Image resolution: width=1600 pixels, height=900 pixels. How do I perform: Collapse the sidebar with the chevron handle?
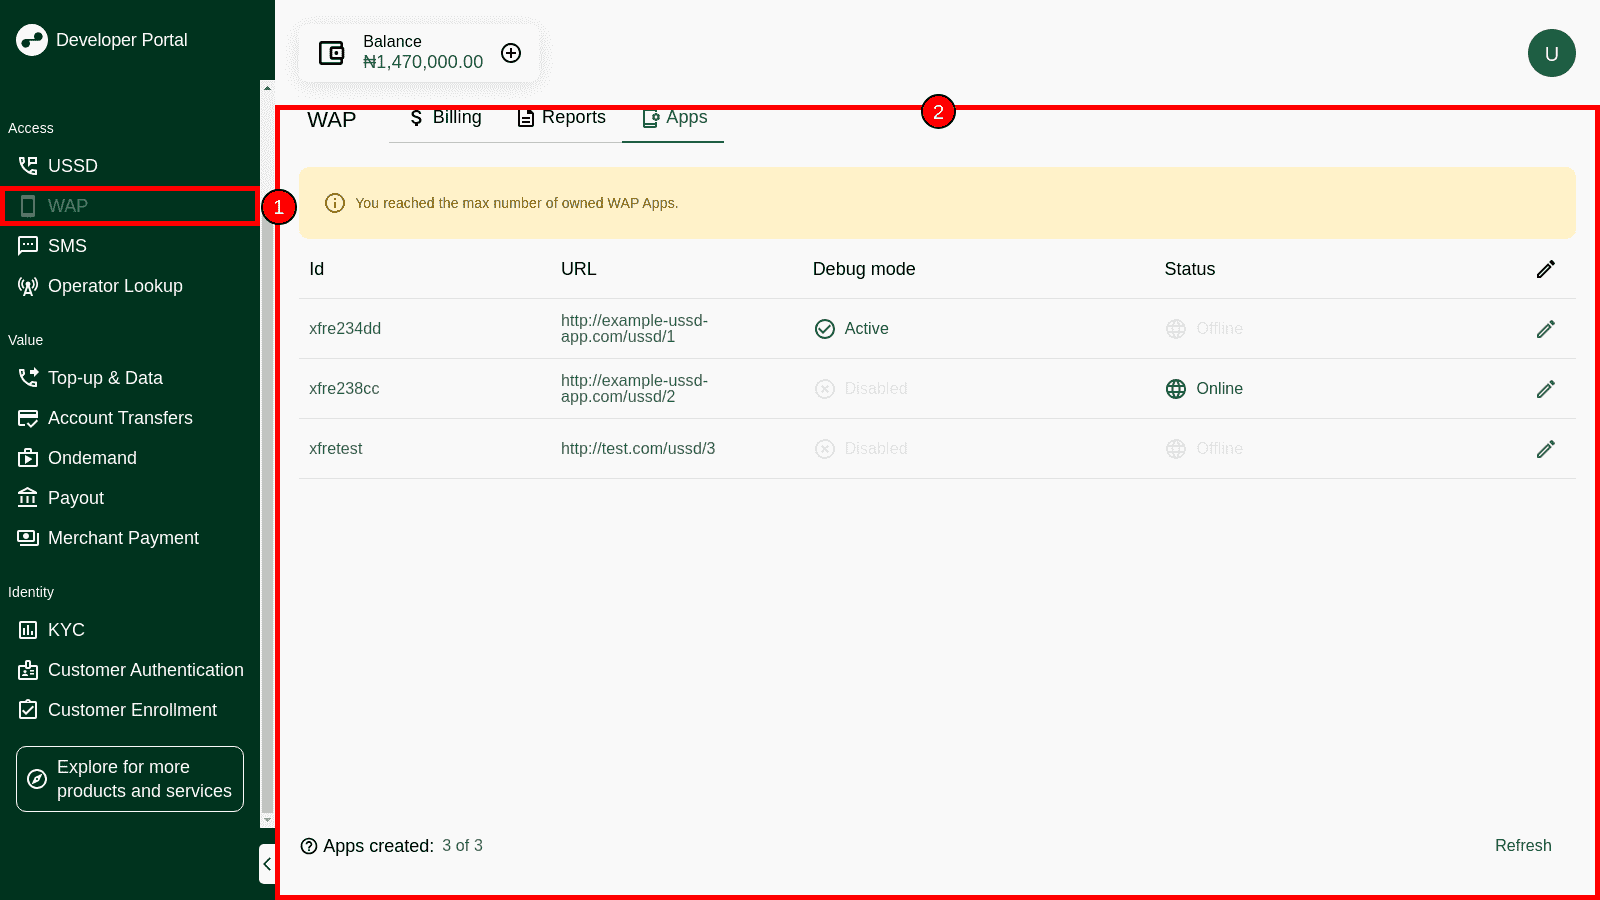[267, 864]
